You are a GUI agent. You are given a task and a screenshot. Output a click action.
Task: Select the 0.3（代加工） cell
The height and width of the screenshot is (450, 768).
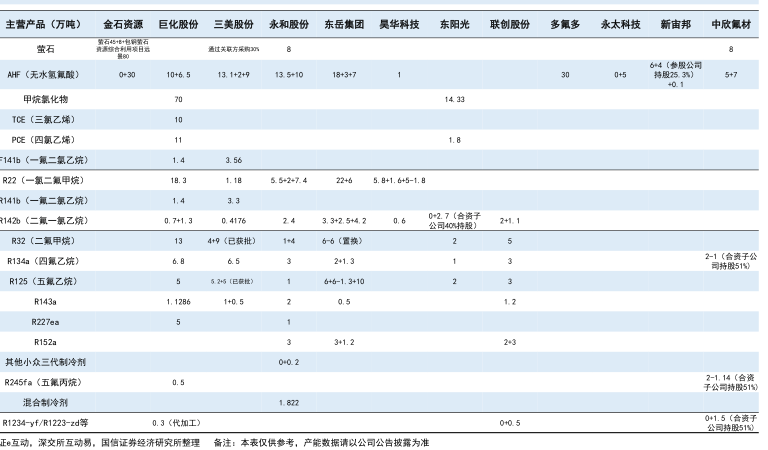click(x=178, y=422)
